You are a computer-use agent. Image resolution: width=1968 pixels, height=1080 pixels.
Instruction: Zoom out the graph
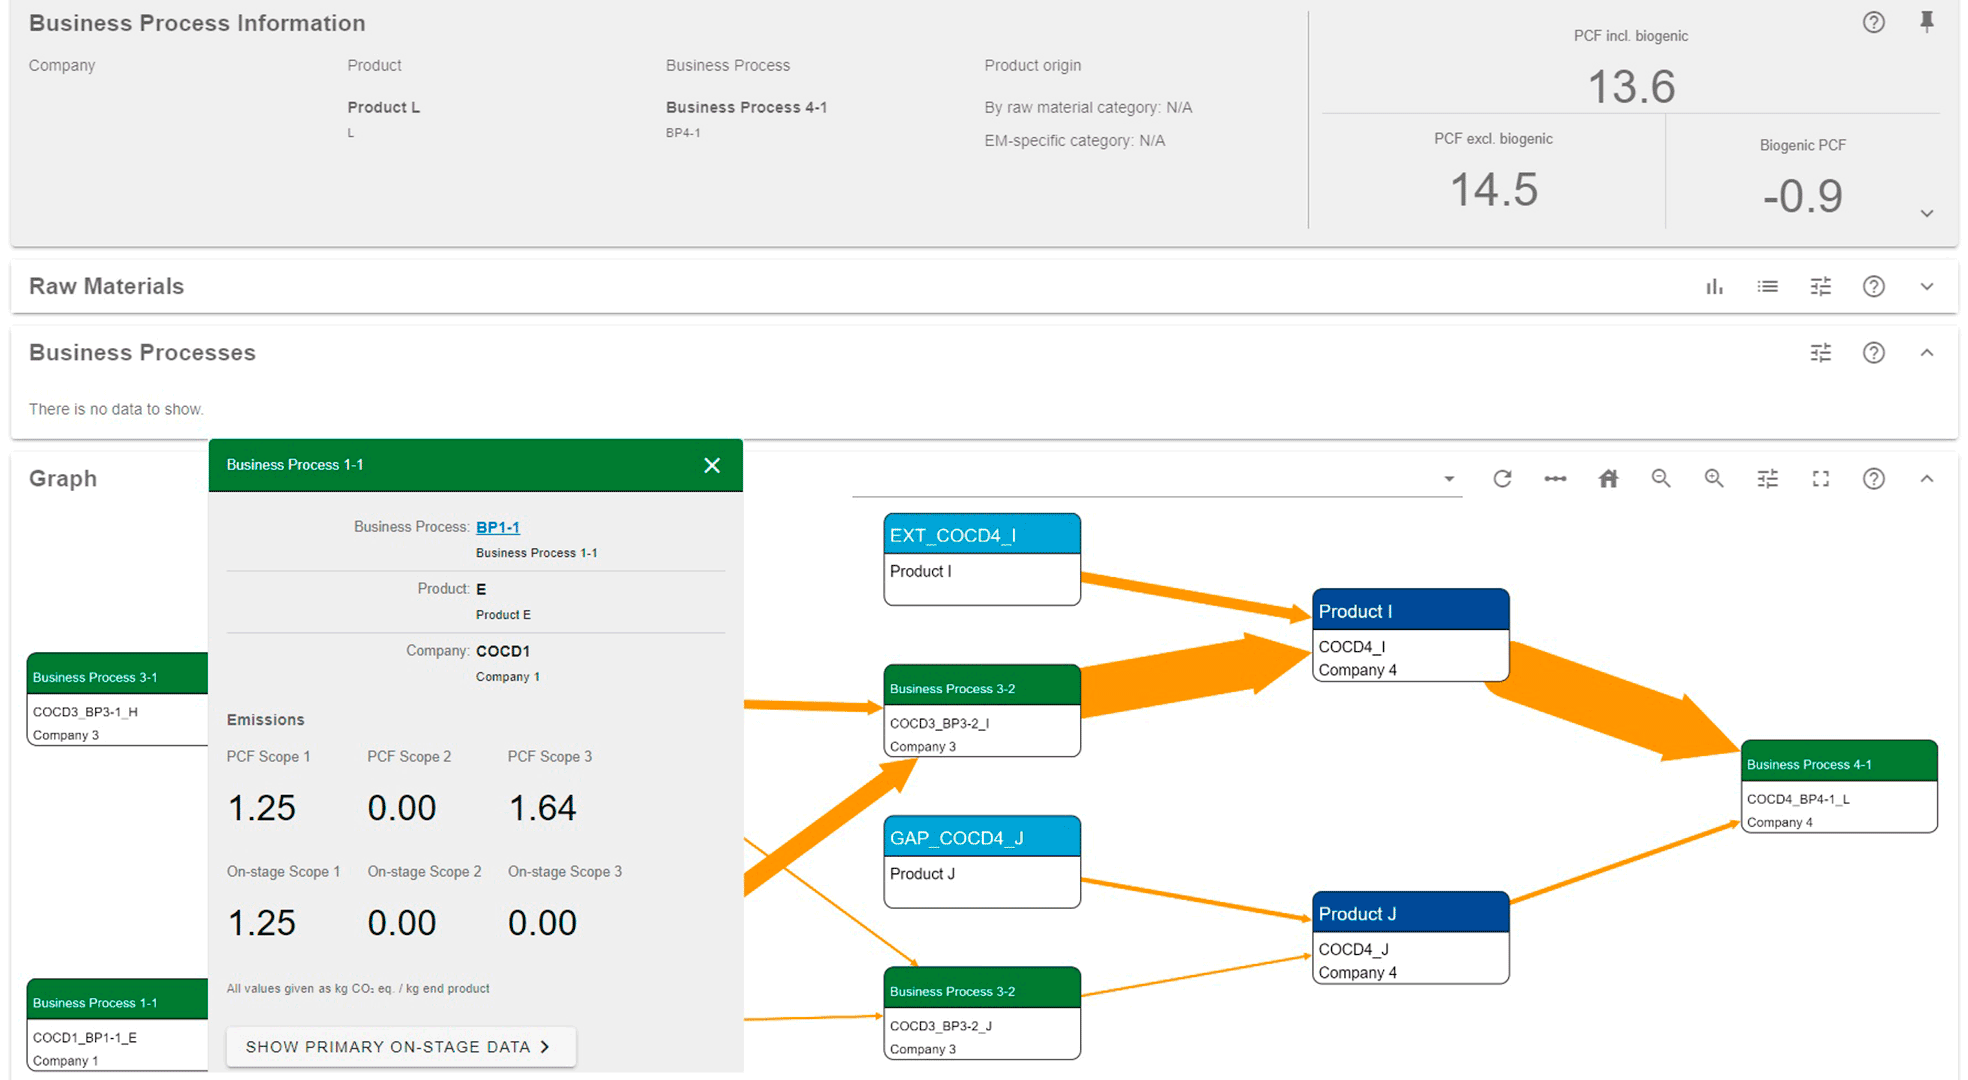tap(1661, 479)
